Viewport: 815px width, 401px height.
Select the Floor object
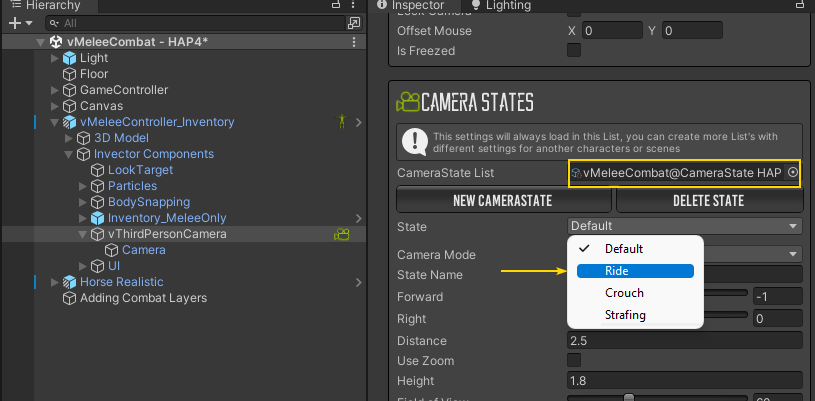94,74
